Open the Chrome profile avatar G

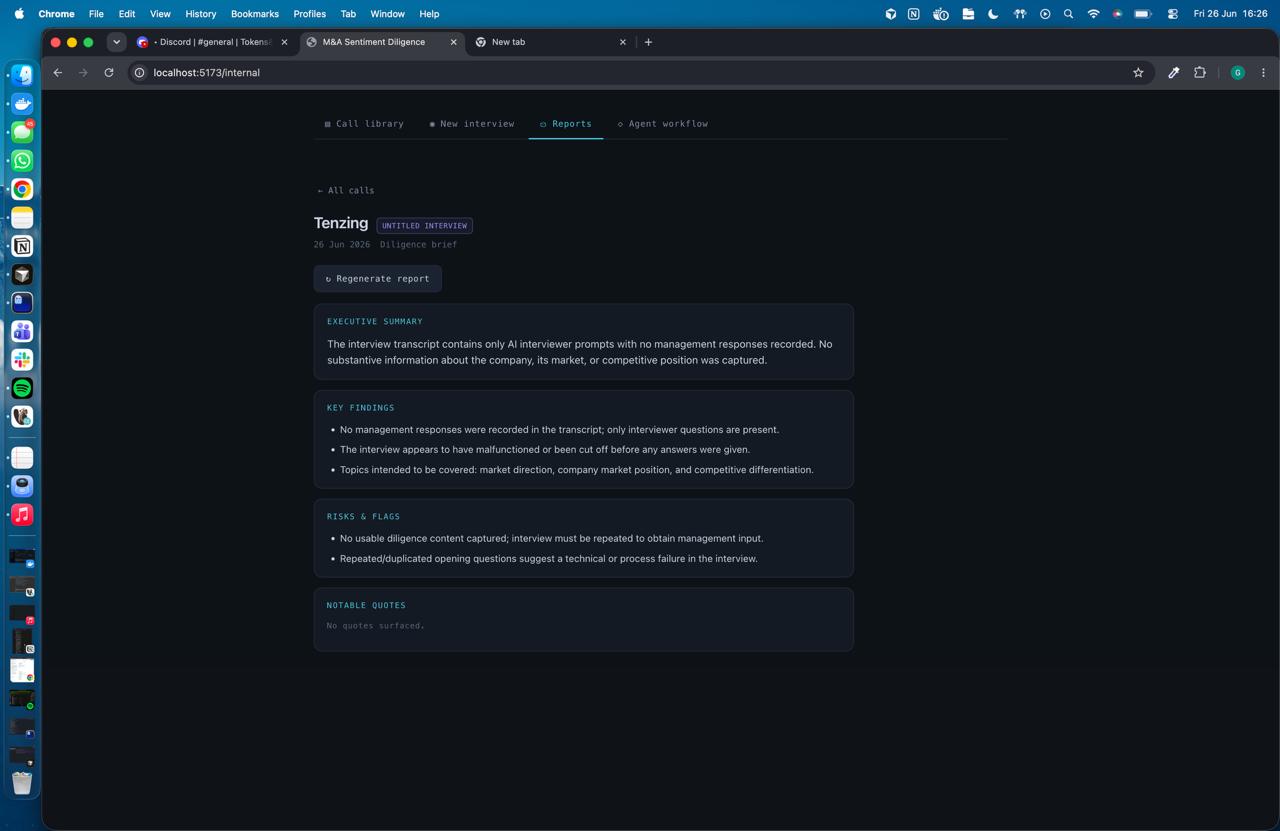click(1238, 73)
